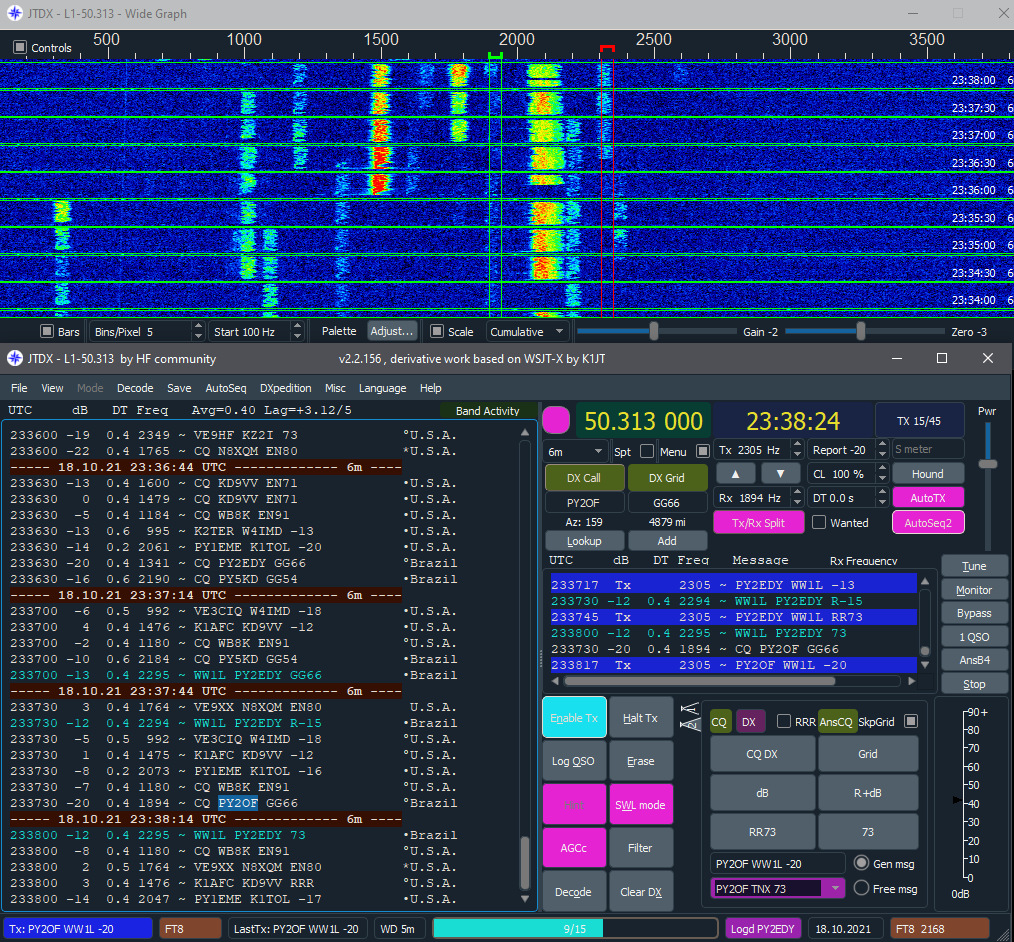The height and width of the screenshot is (942, 1014).
Task: Increase the Bins/Pixel stepper value
Action: coord(199,326)
